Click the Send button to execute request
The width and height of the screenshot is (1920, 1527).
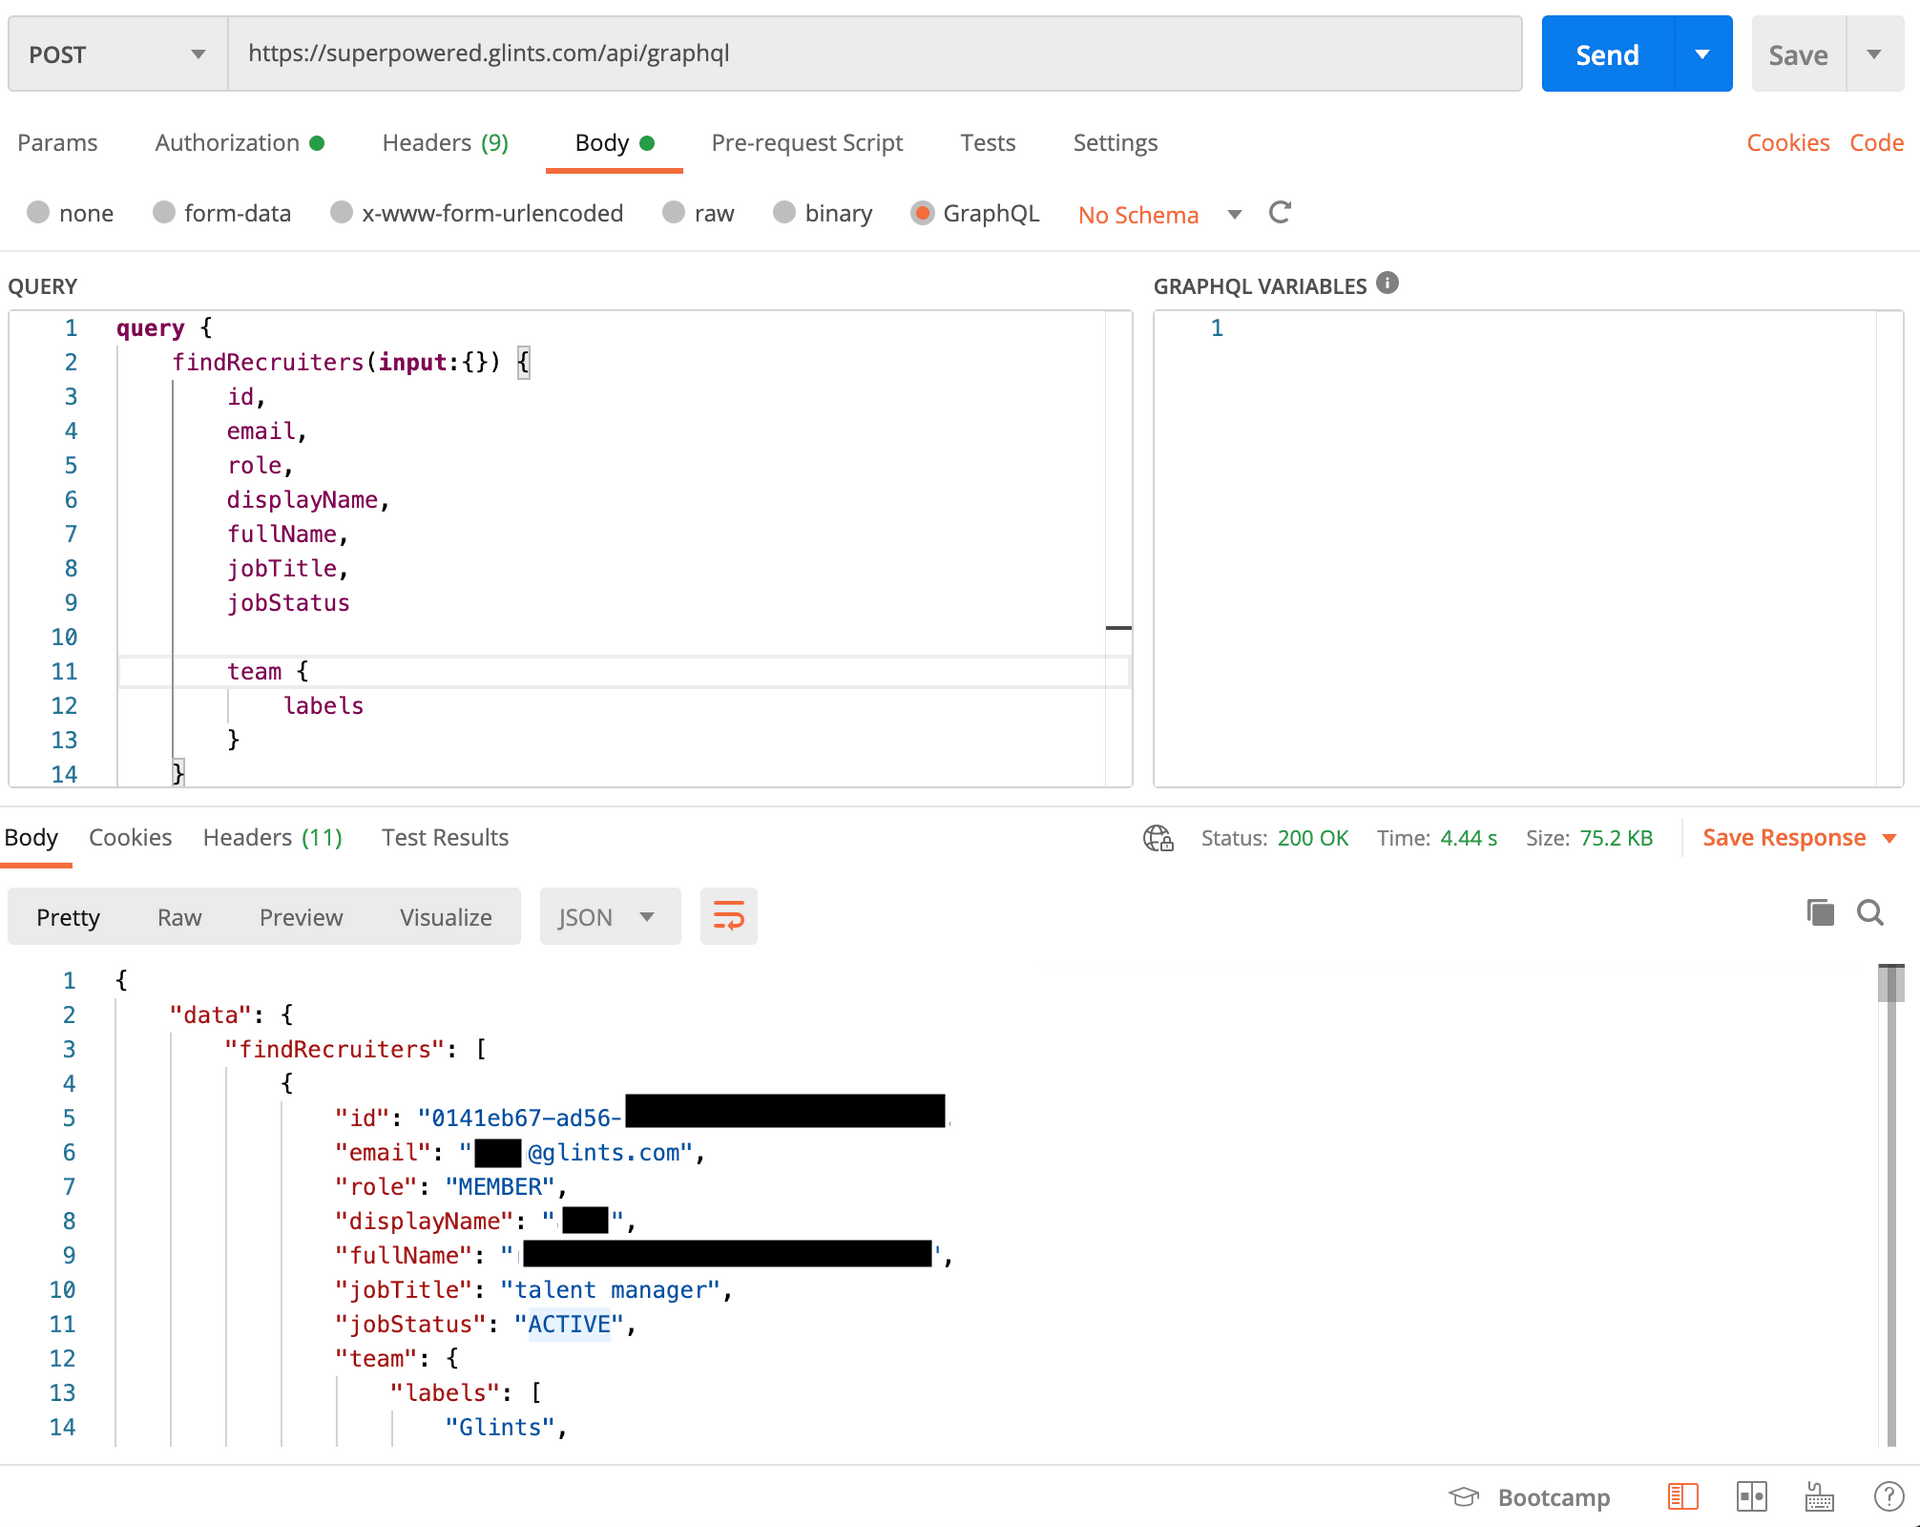click(1605, 56)
